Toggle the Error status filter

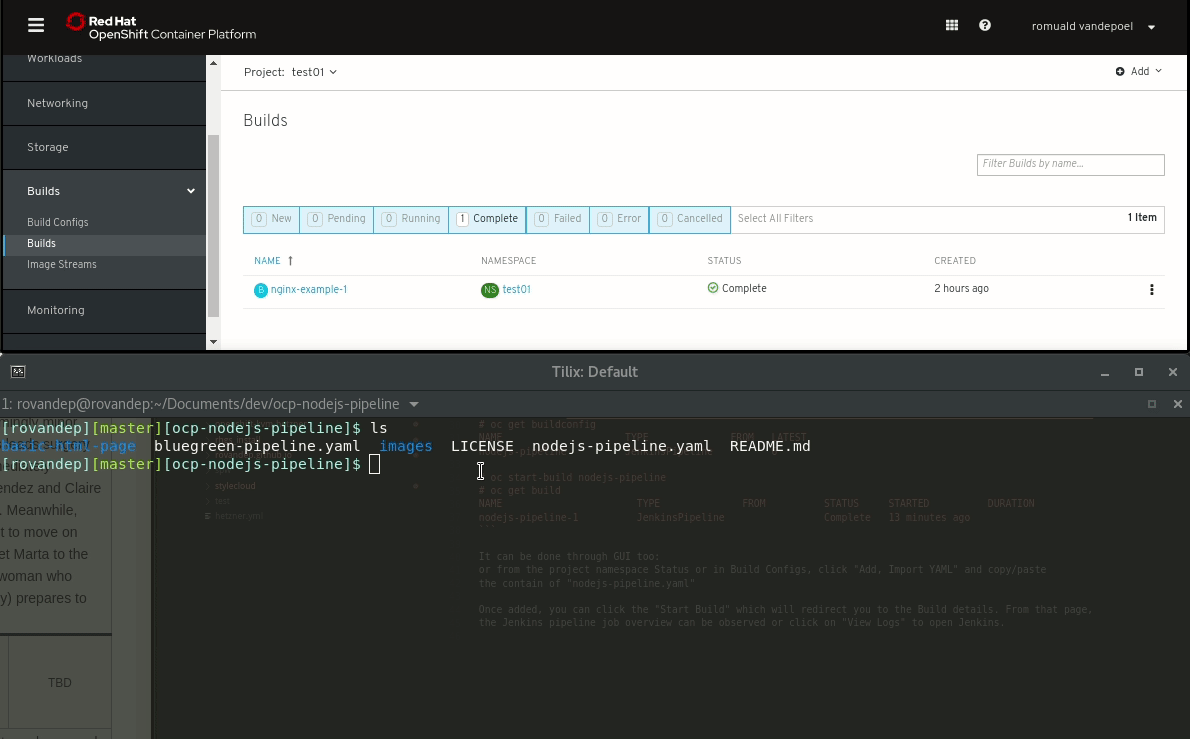(x=619, y=219)
